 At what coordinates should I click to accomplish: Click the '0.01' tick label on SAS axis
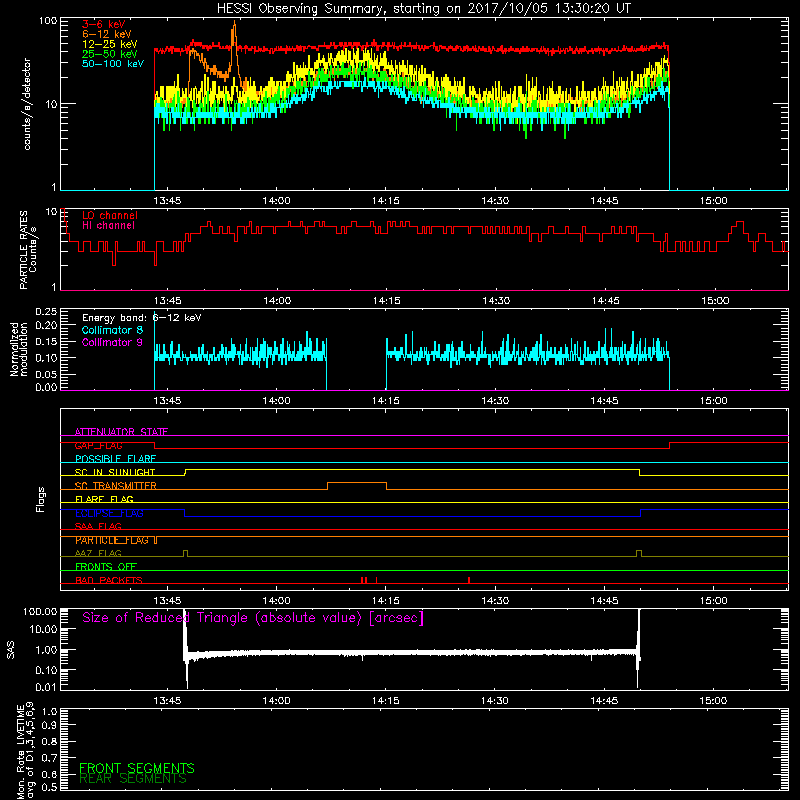[x=46, y=687]
